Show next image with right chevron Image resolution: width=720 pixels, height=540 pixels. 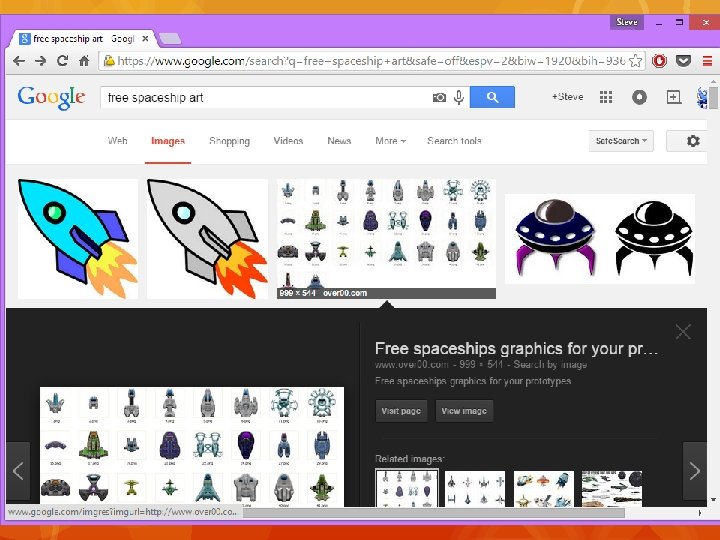point(695,471)
